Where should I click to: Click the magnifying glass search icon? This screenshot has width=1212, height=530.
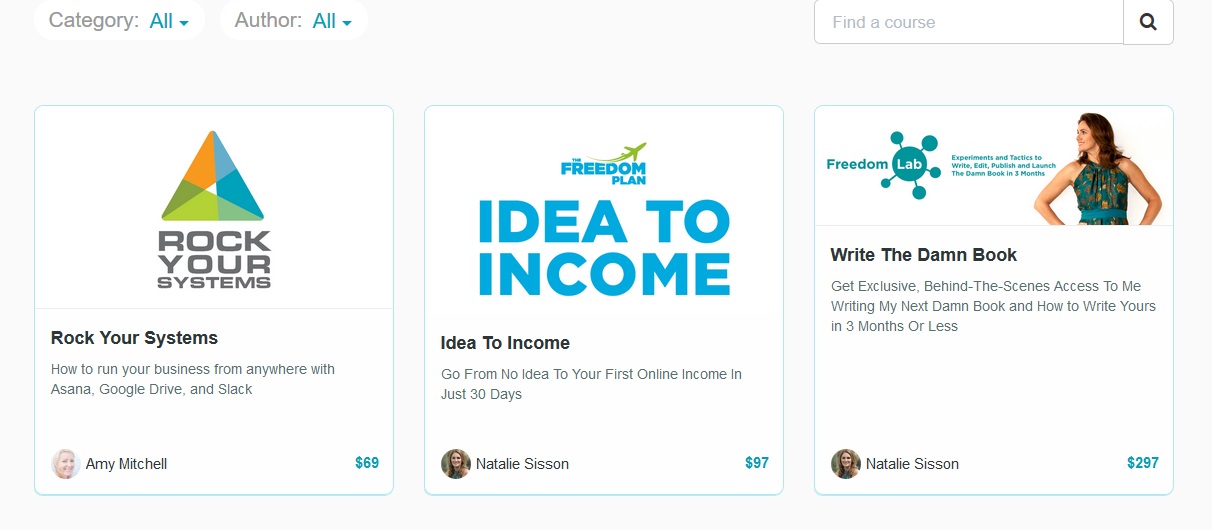coord(1148,22)
